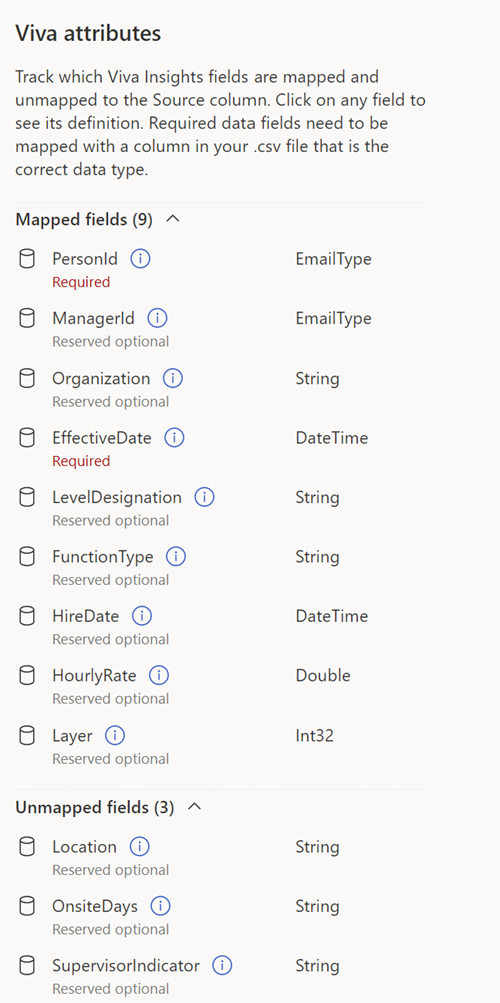Select the PersonId field name
The image size is (500, 1003).
(85, 259)
